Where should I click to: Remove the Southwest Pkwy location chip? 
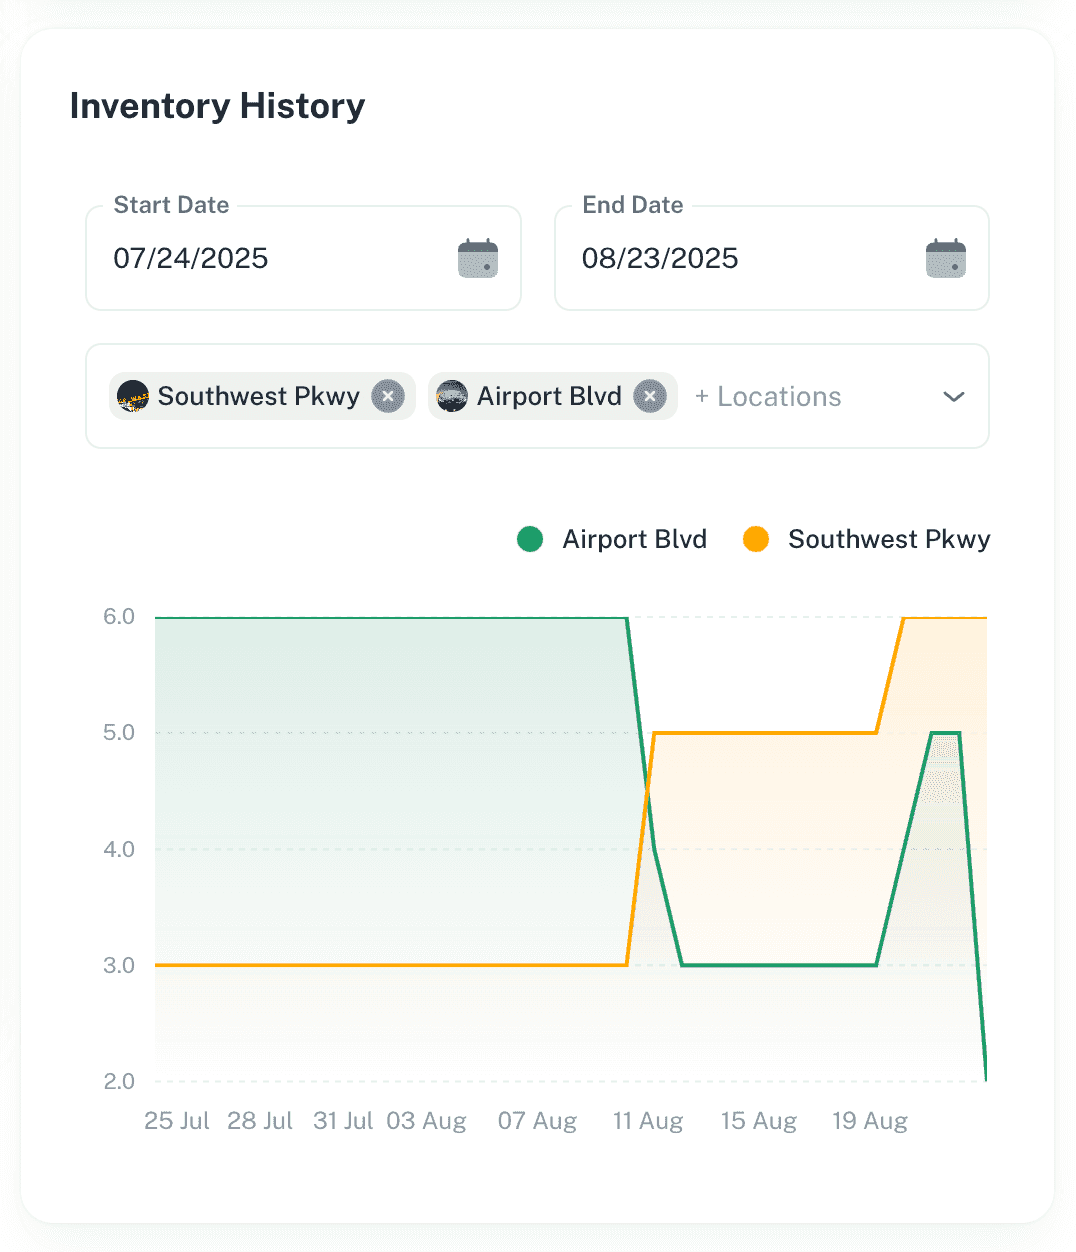point(388,396)
